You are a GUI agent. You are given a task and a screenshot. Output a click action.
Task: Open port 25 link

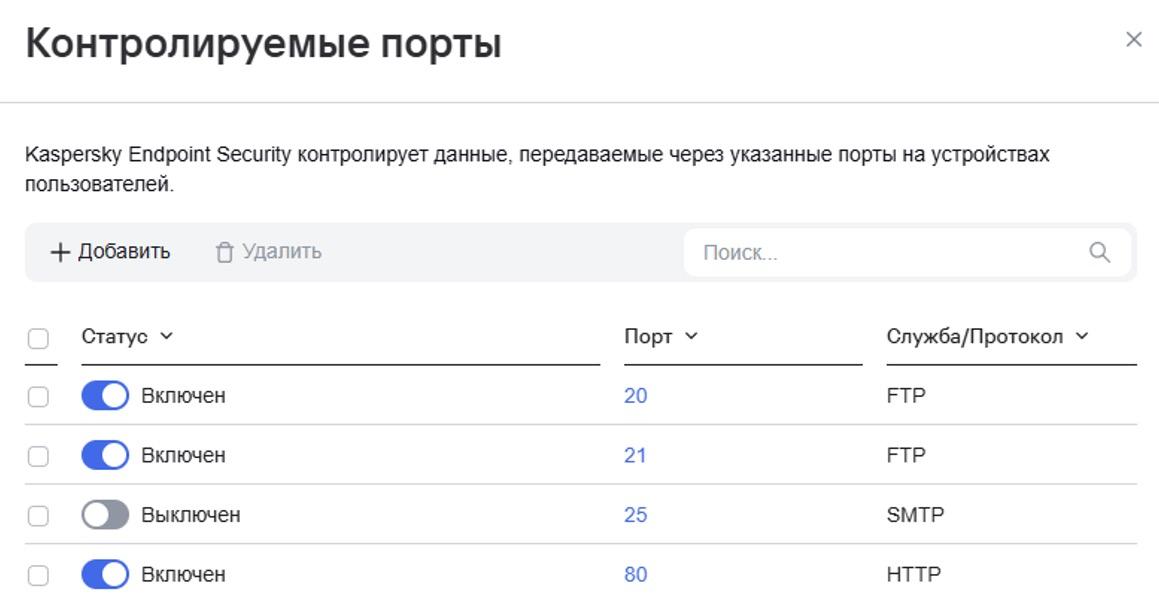pos(636,515)
